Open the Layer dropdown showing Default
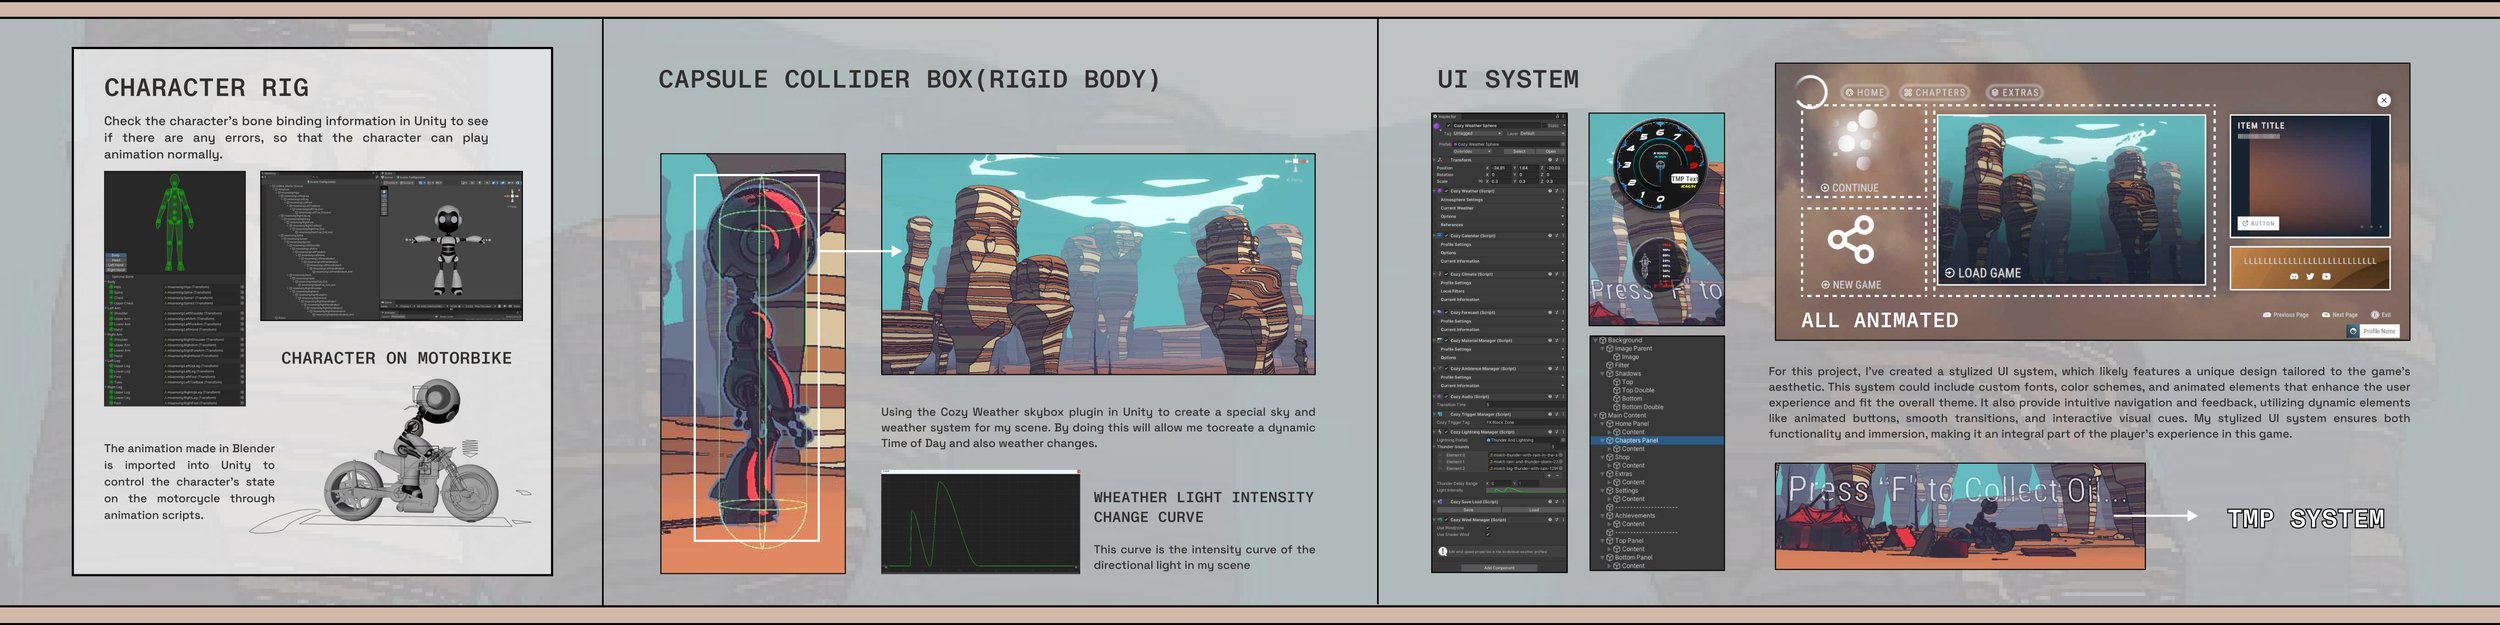Screen dimensions: 2500x625 pyautogui.click(x=1542, y=133)
